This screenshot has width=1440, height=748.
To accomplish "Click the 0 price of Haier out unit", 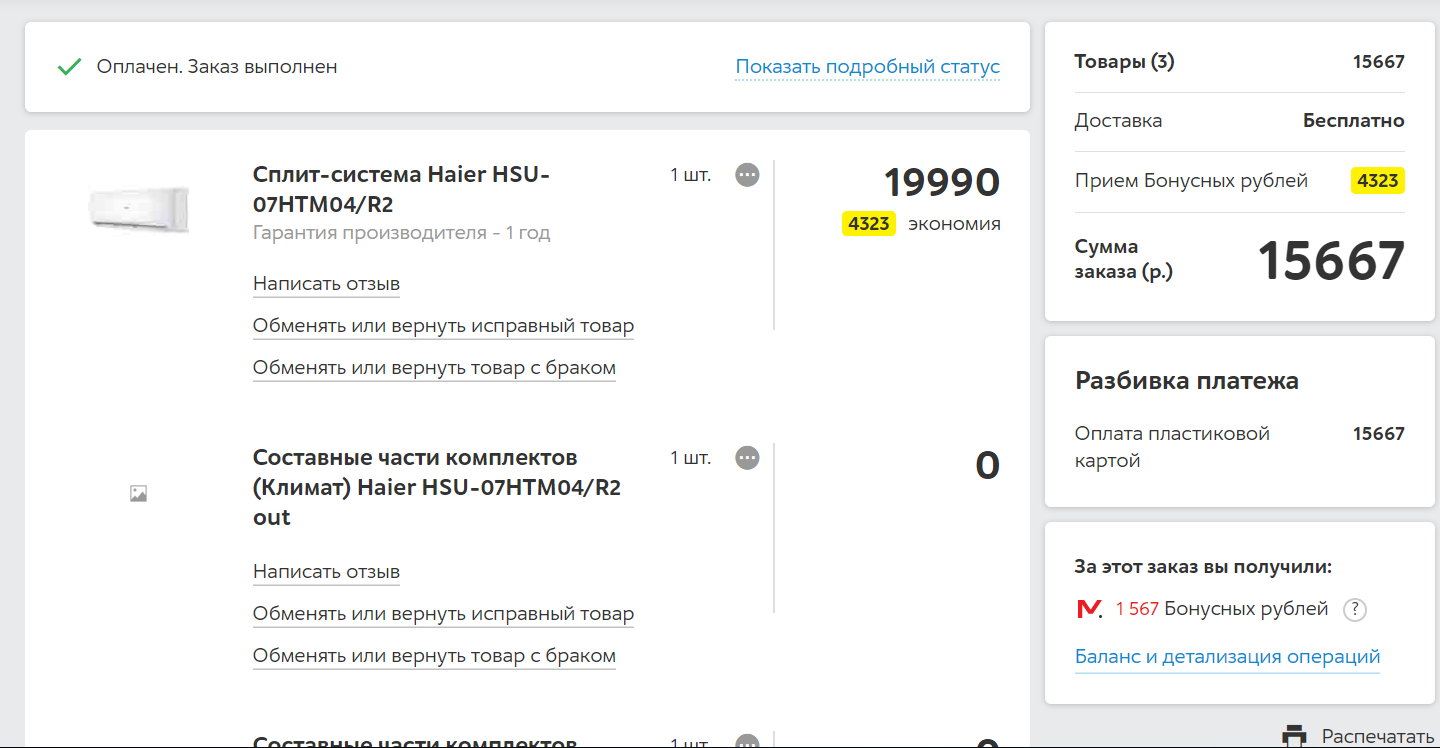I will 987,466.
